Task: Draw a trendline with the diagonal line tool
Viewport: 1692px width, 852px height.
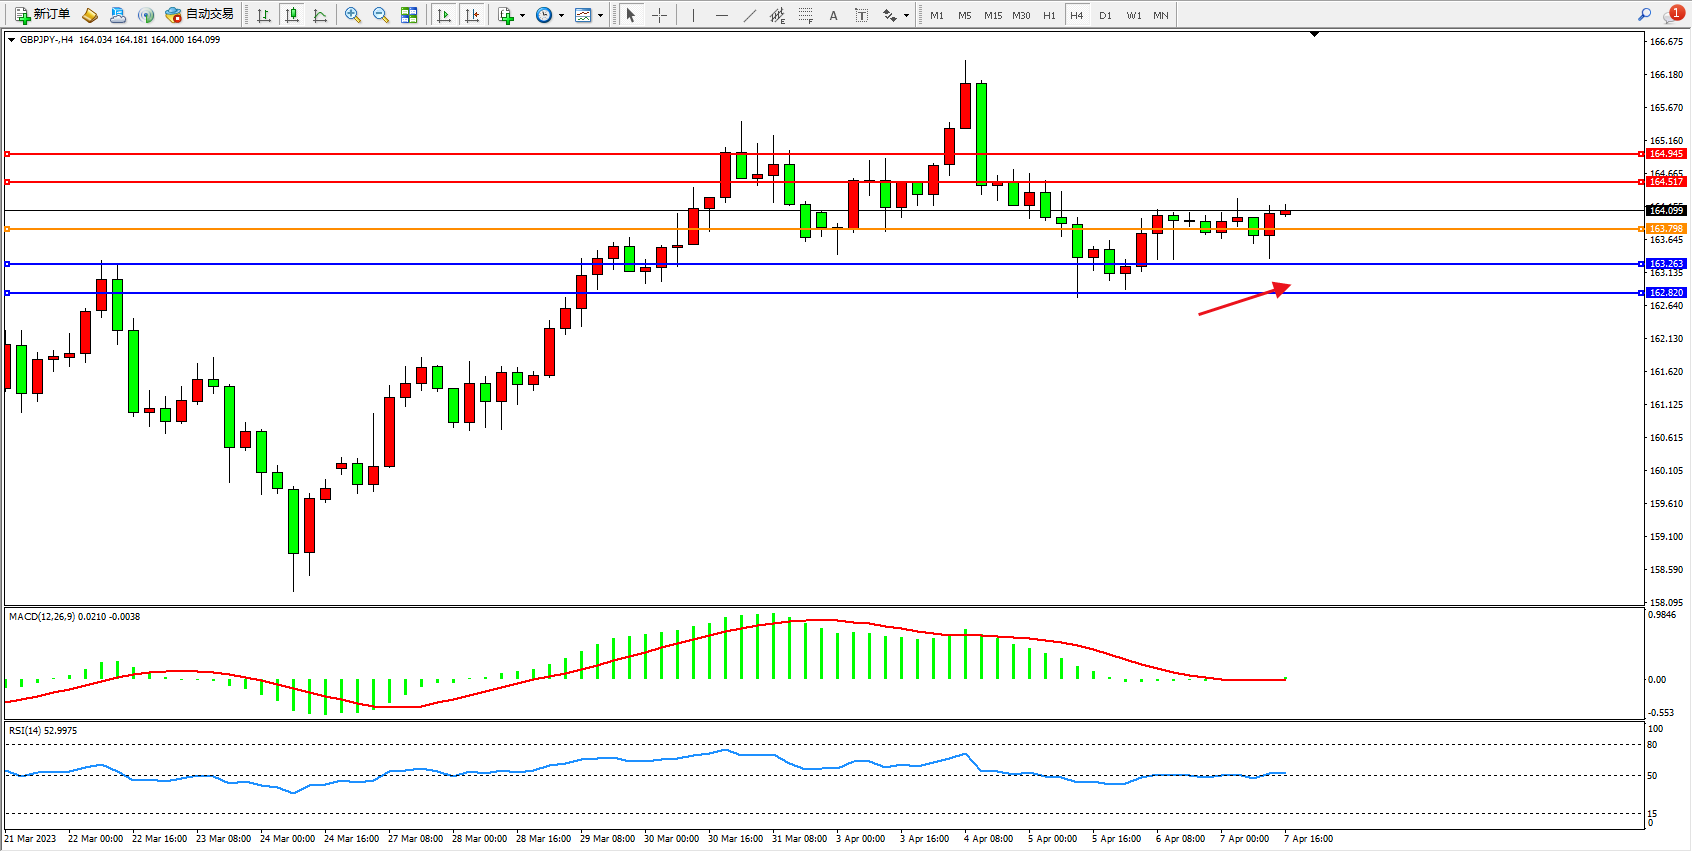Action: tap(749, 15)
